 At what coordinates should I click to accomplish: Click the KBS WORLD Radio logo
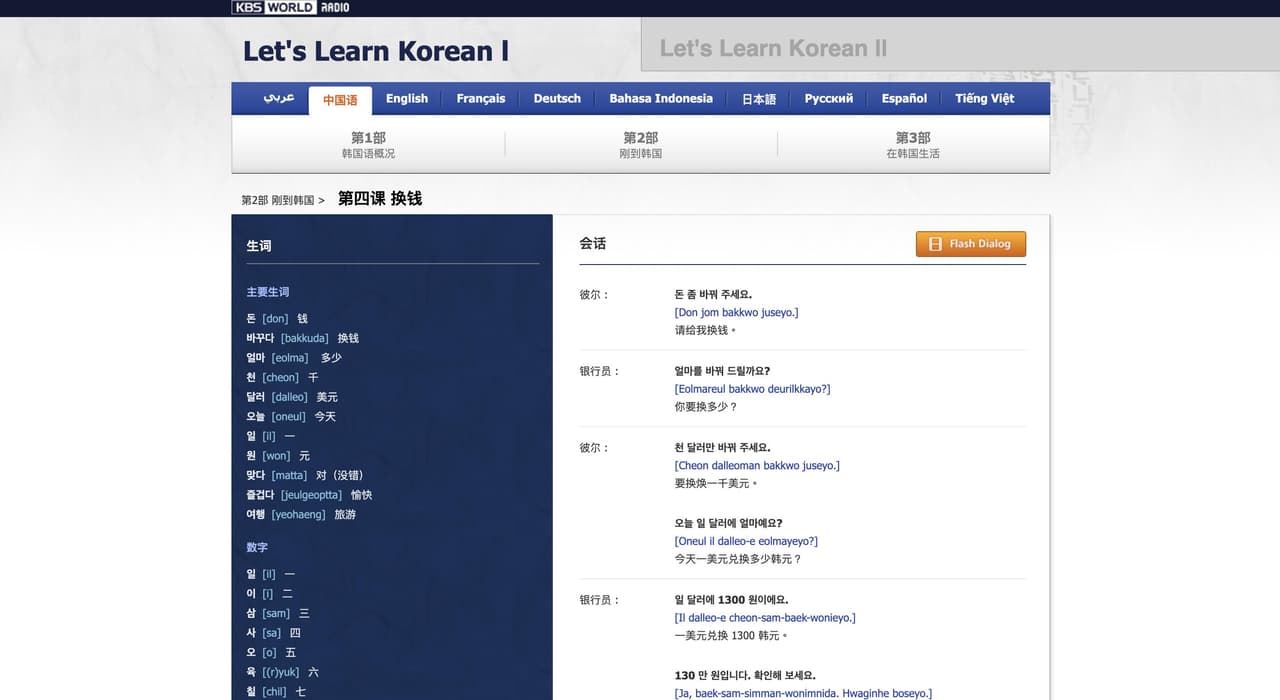[288, 6]
